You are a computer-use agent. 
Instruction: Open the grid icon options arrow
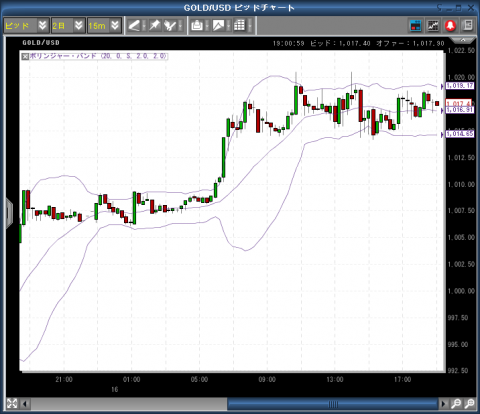250,26
